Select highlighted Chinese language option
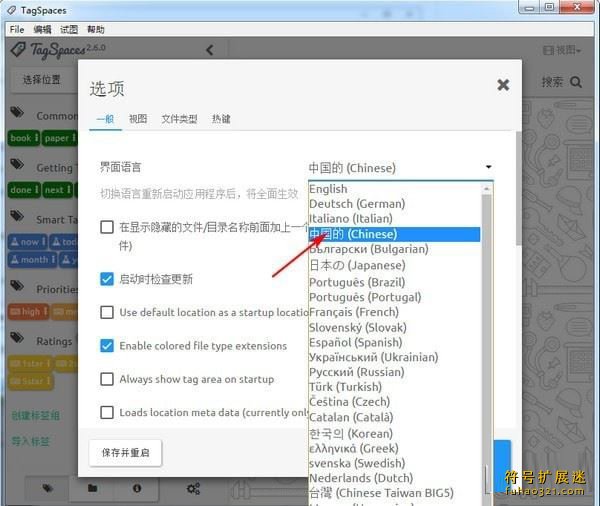 coord(395,234)
